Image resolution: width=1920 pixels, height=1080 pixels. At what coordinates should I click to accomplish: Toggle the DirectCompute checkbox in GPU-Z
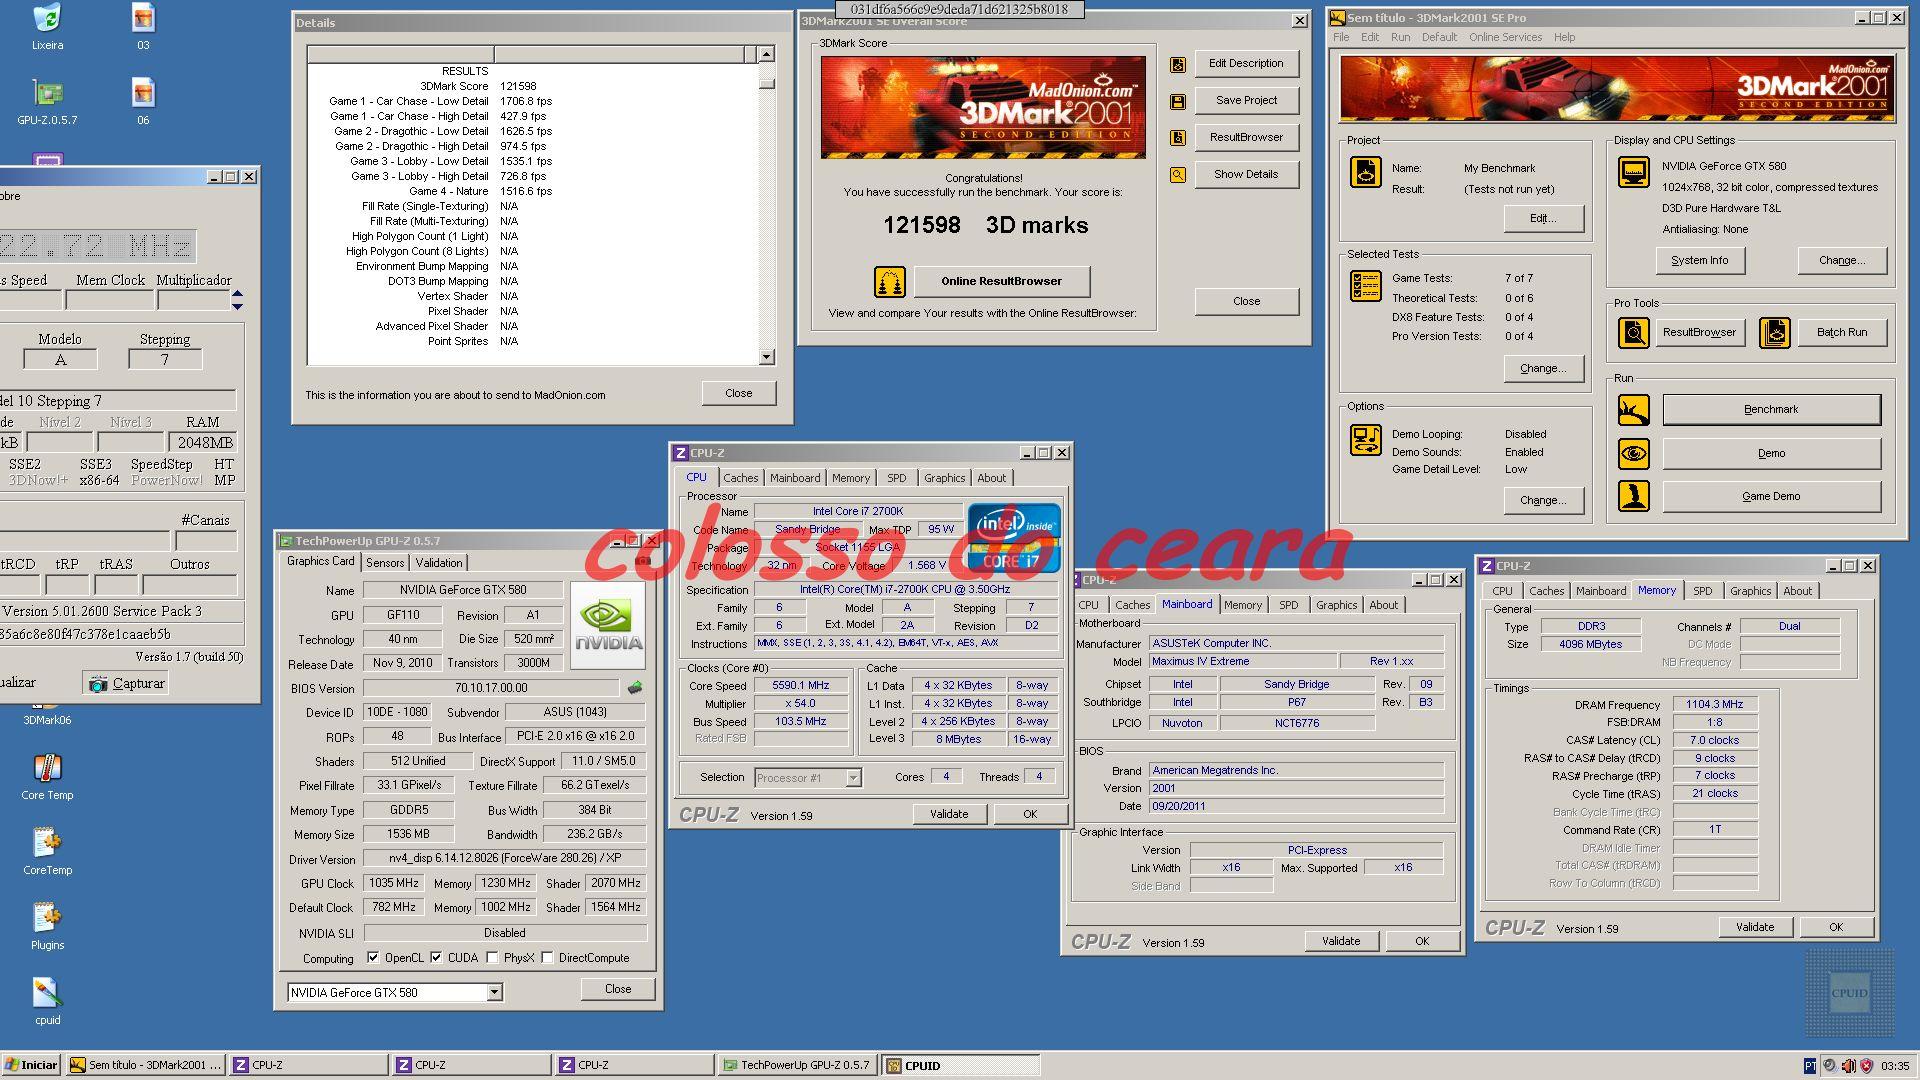[547, 958]
